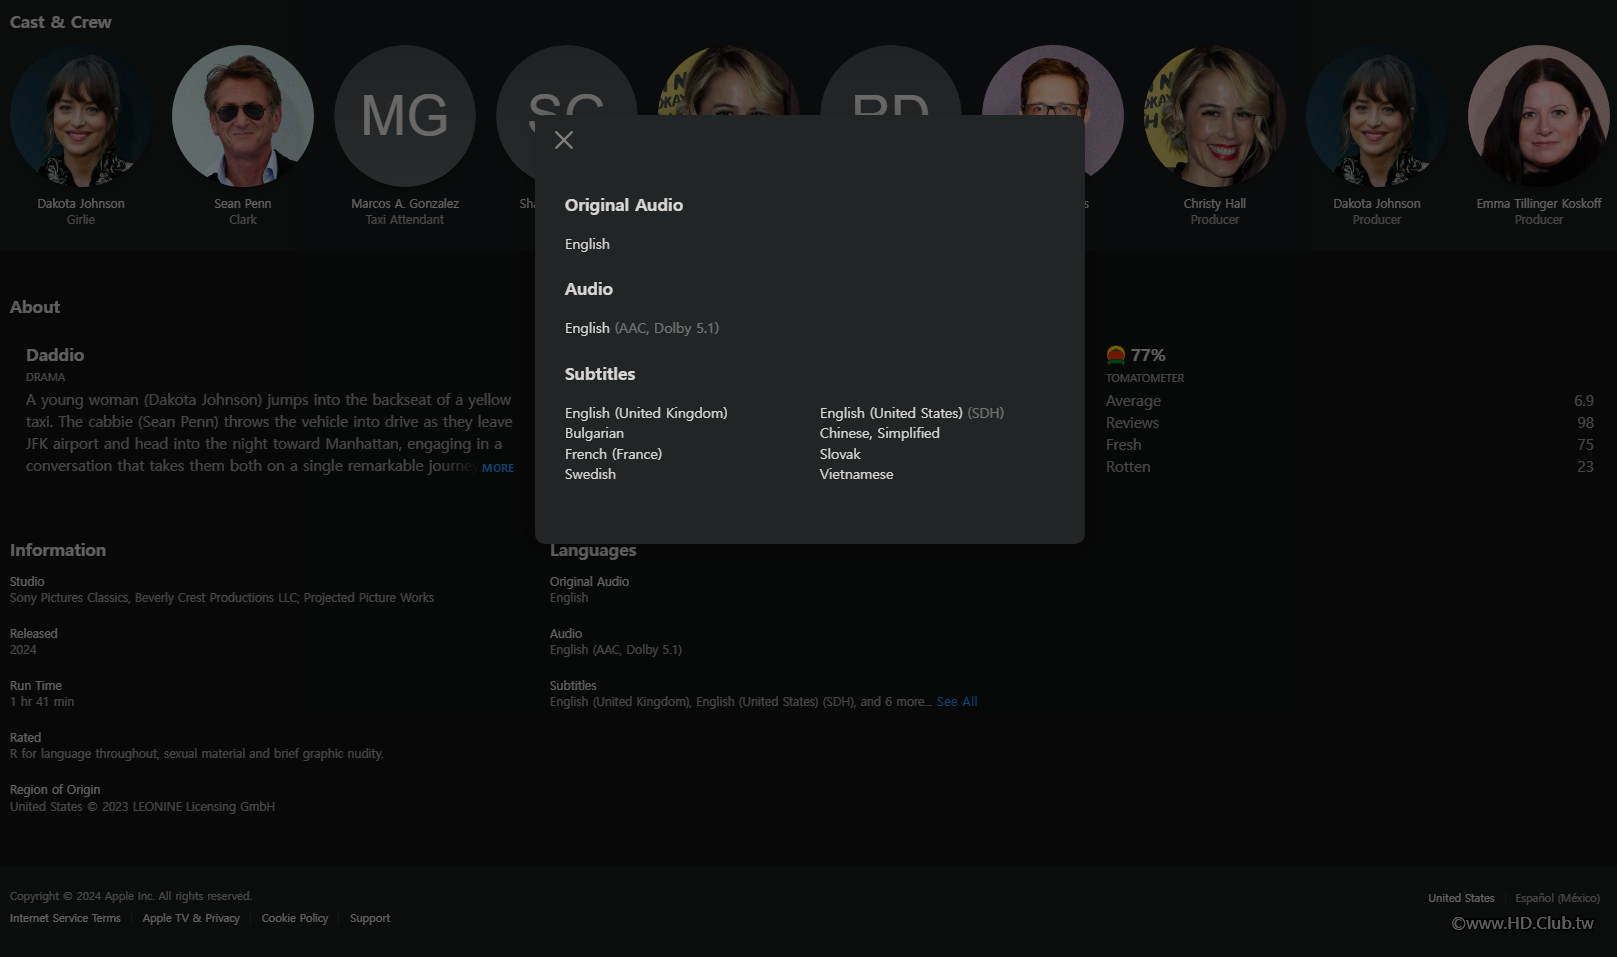This screenshot has height=957, width=1617.
Task: Click the copyright 2024 Apple Inc. notice
Action: (x=131, y=896)
